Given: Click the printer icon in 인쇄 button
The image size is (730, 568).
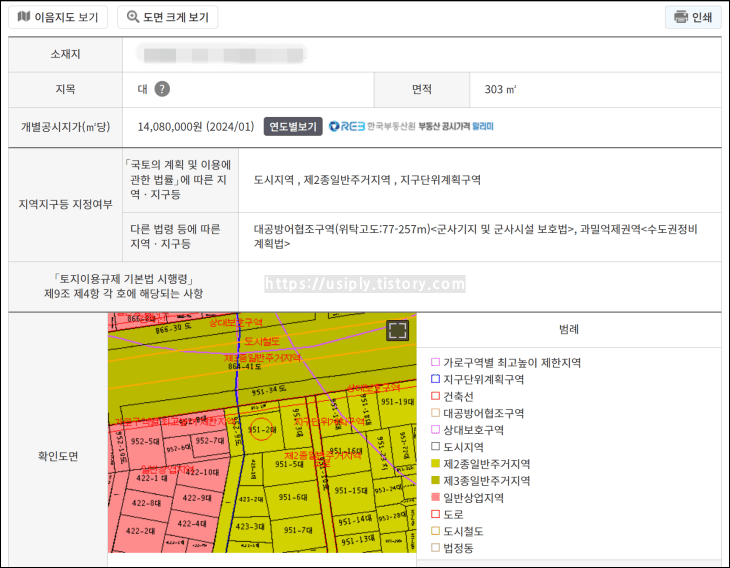Looking at the screenshot, I should [681, 17].
